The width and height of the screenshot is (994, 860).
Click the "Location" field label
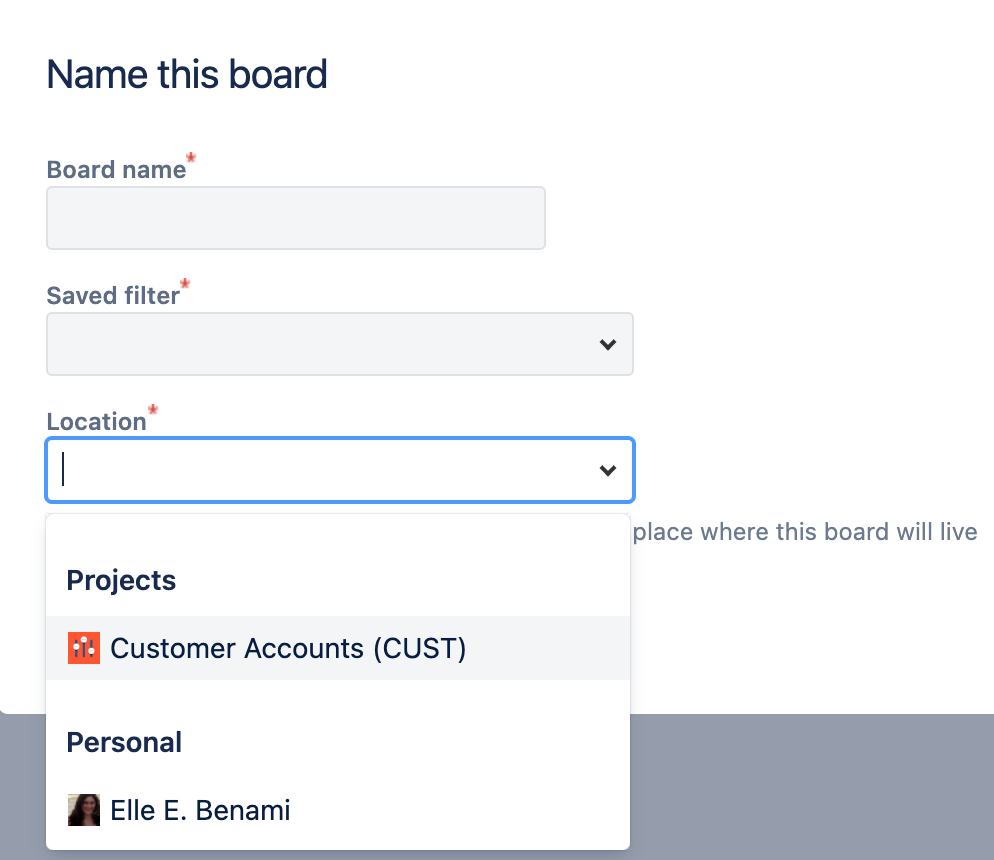point(96,422)
